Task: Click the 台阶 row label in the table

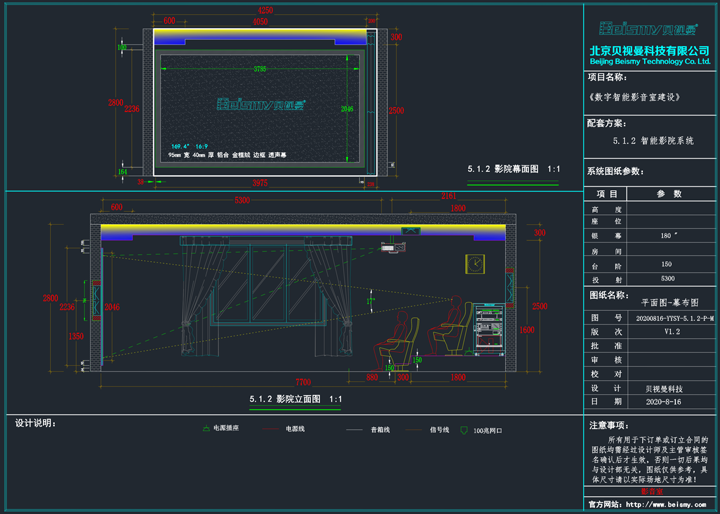Action: click(606, 265)
